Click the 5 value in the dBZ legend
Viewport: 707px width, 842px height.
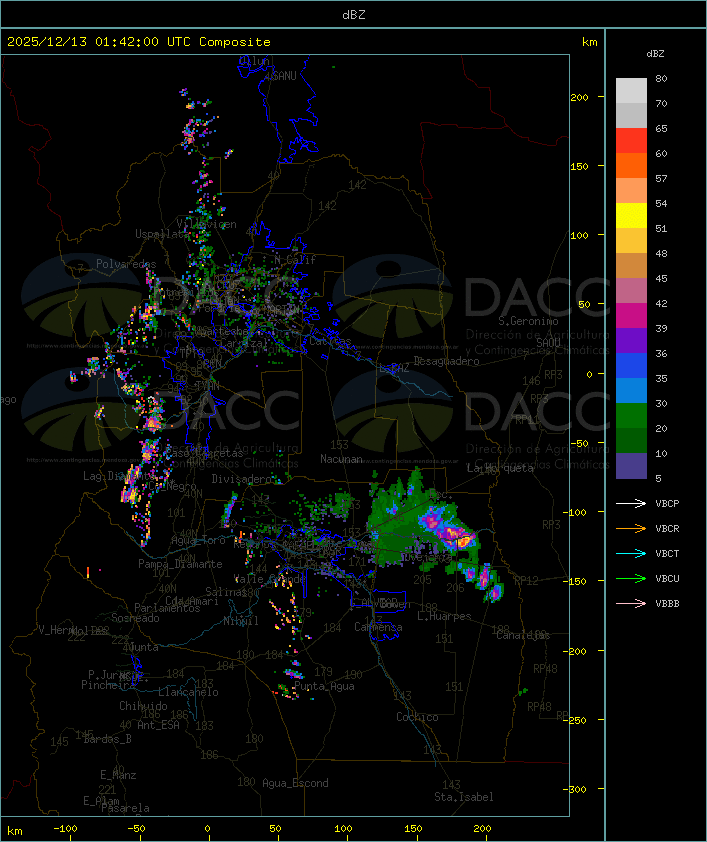658,478
